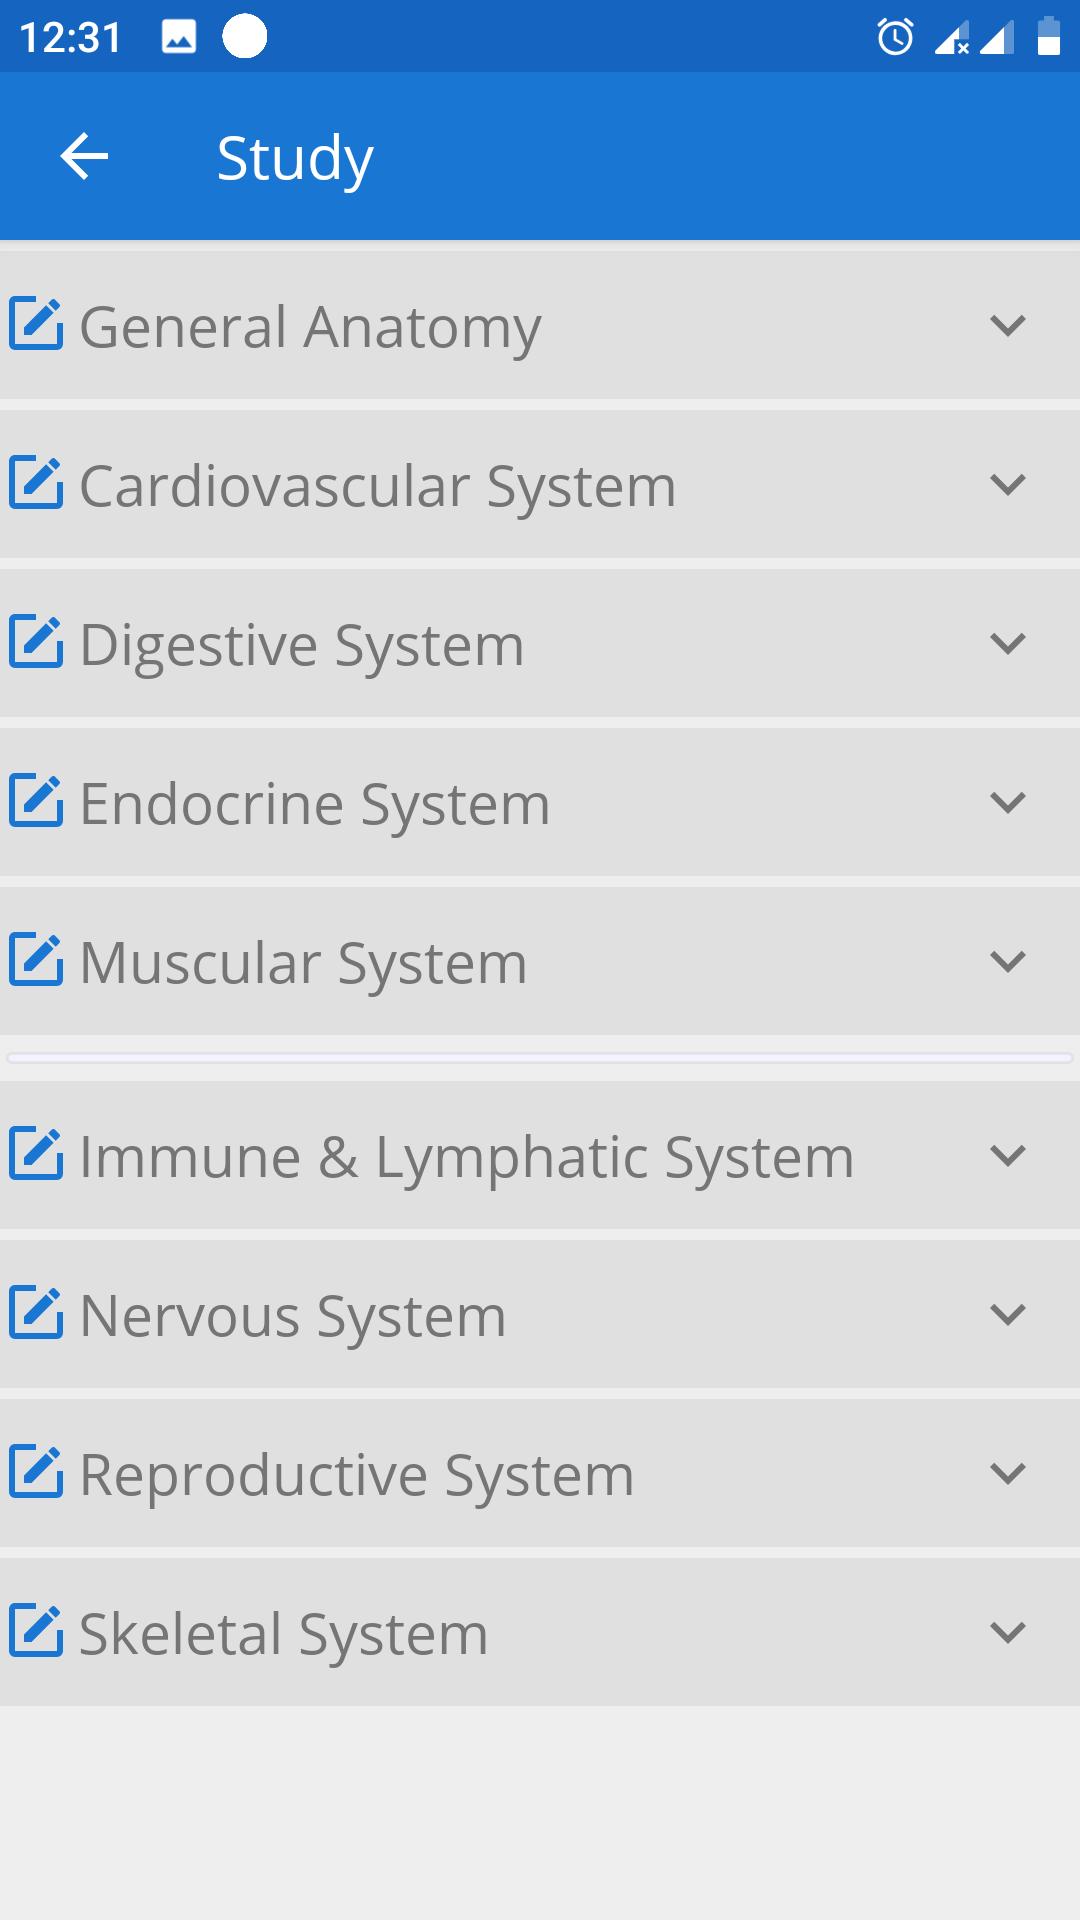The image size is (1080, 1920).
Task: Tap the edit icon beside General Anatomy
Action: tap(37, 323)
